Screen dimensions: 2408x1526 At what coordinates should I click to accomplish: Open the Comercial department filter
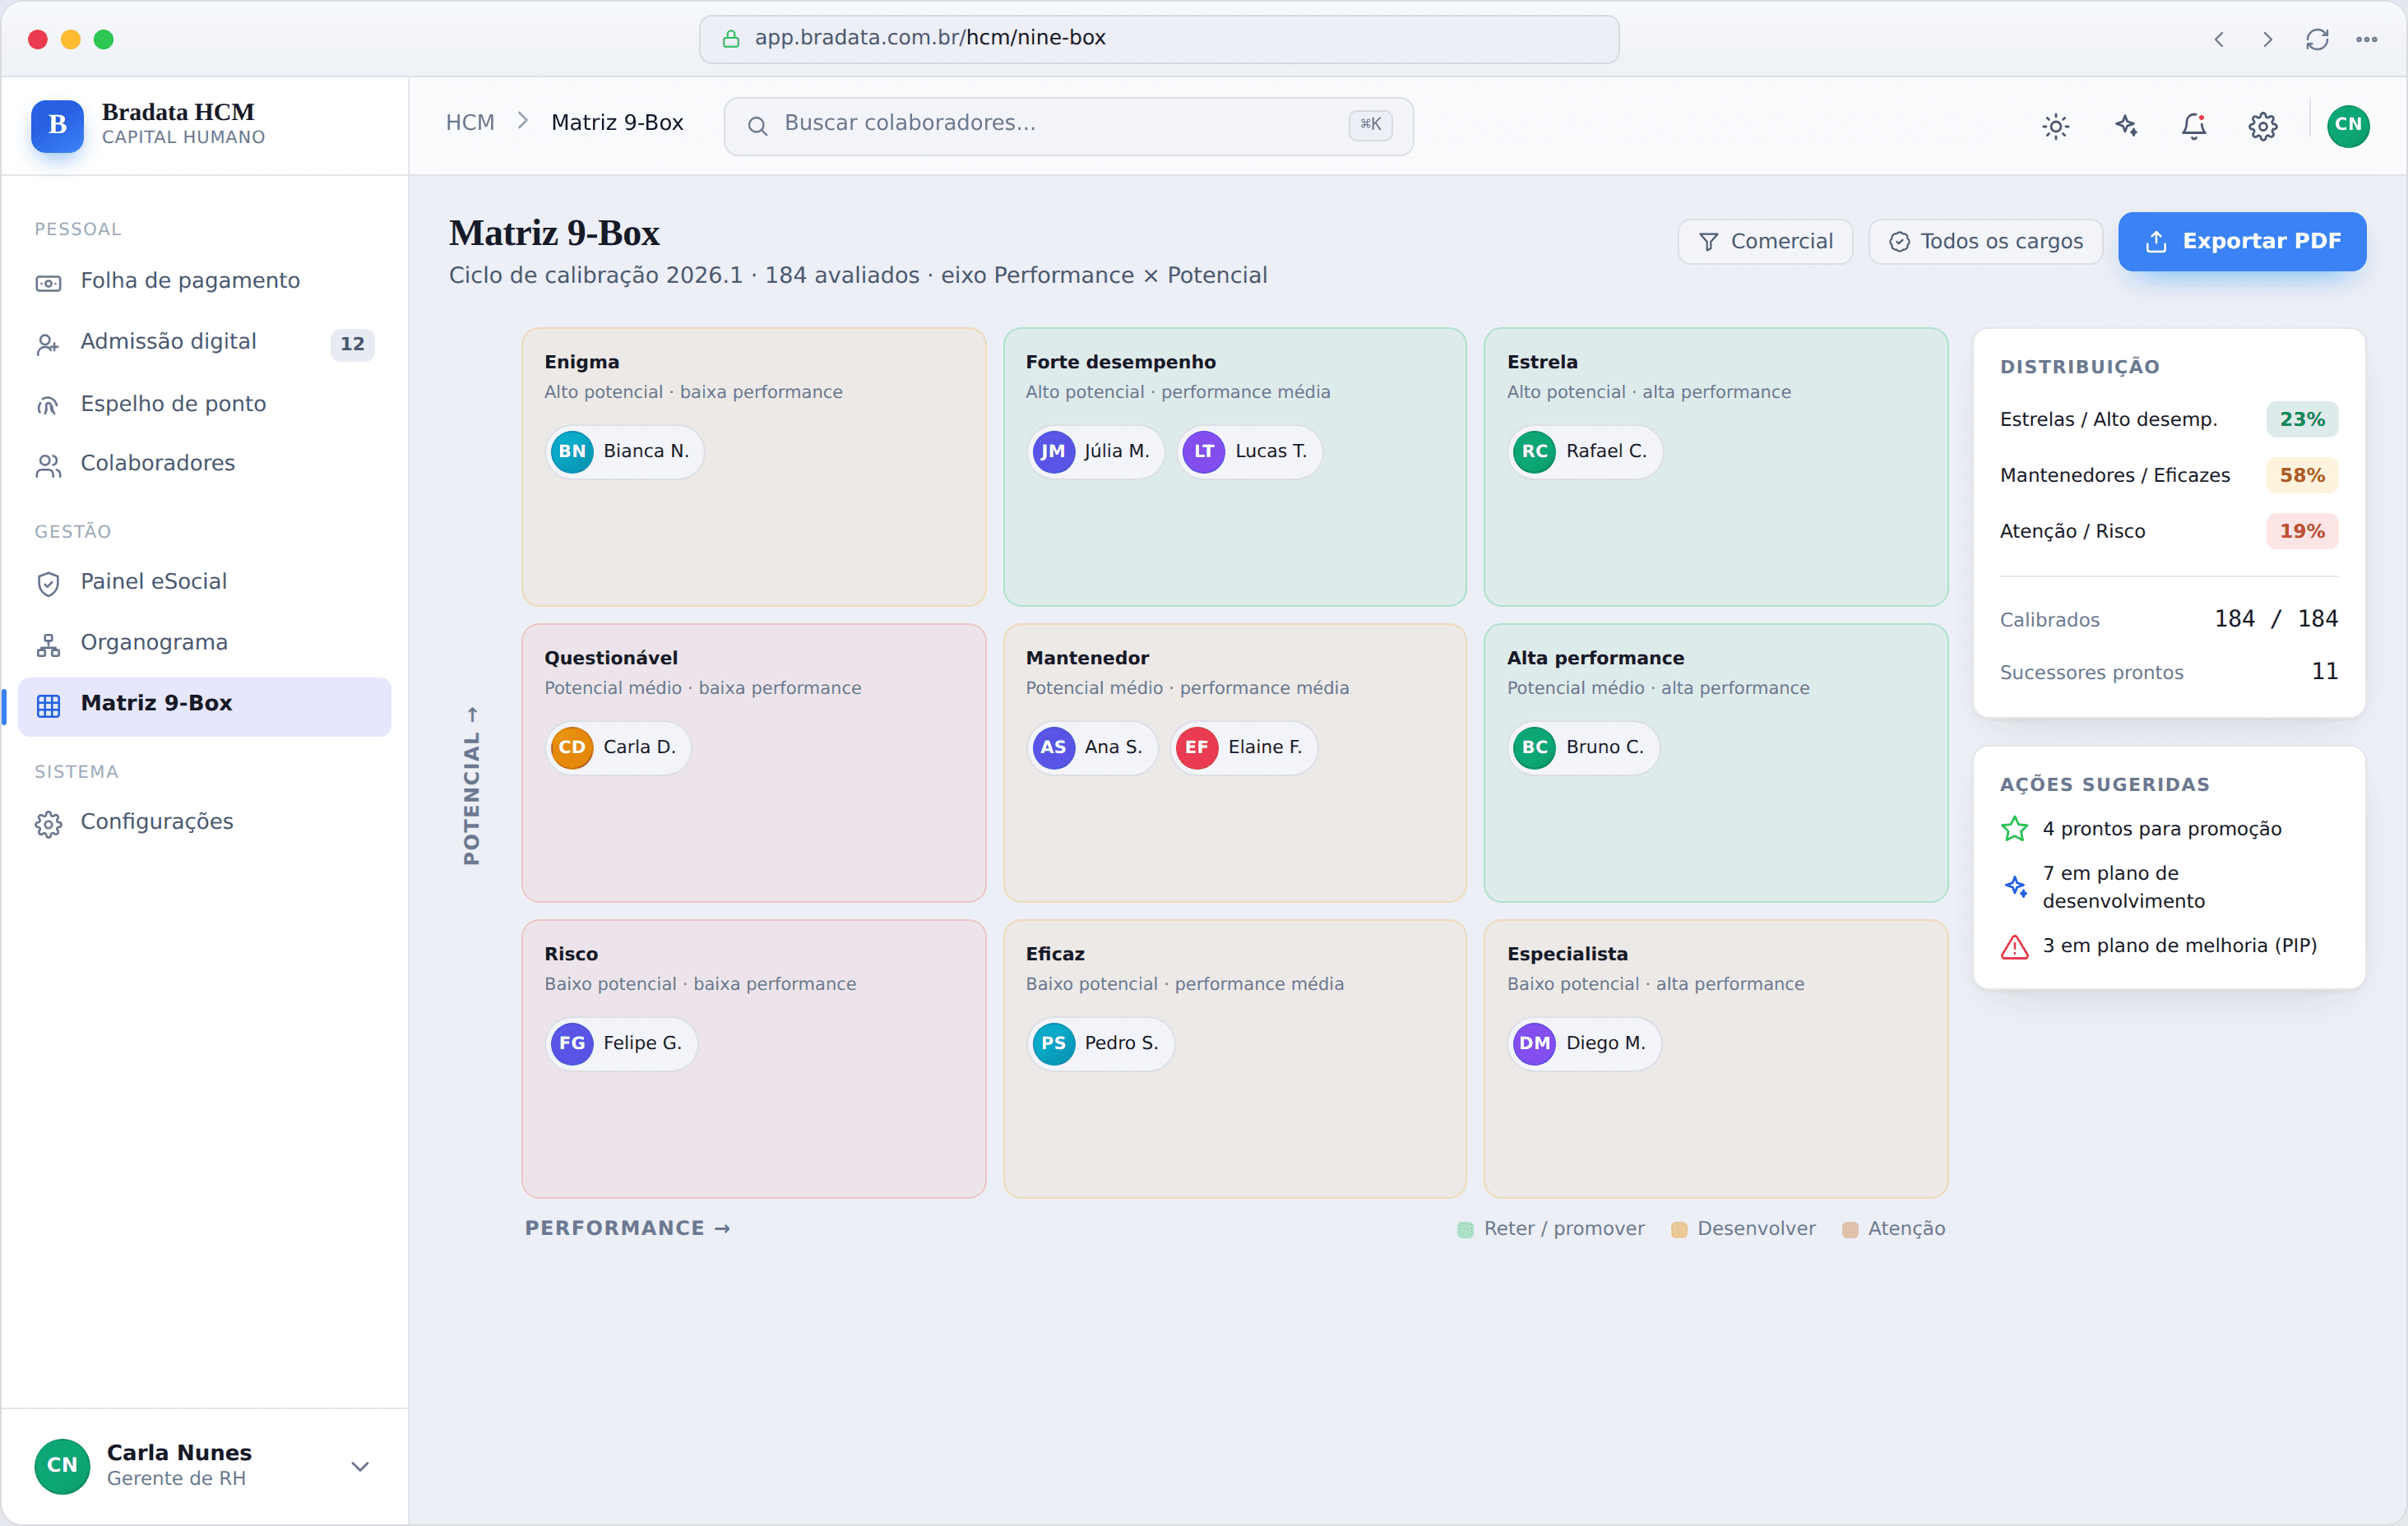(x=1765, y=242)
